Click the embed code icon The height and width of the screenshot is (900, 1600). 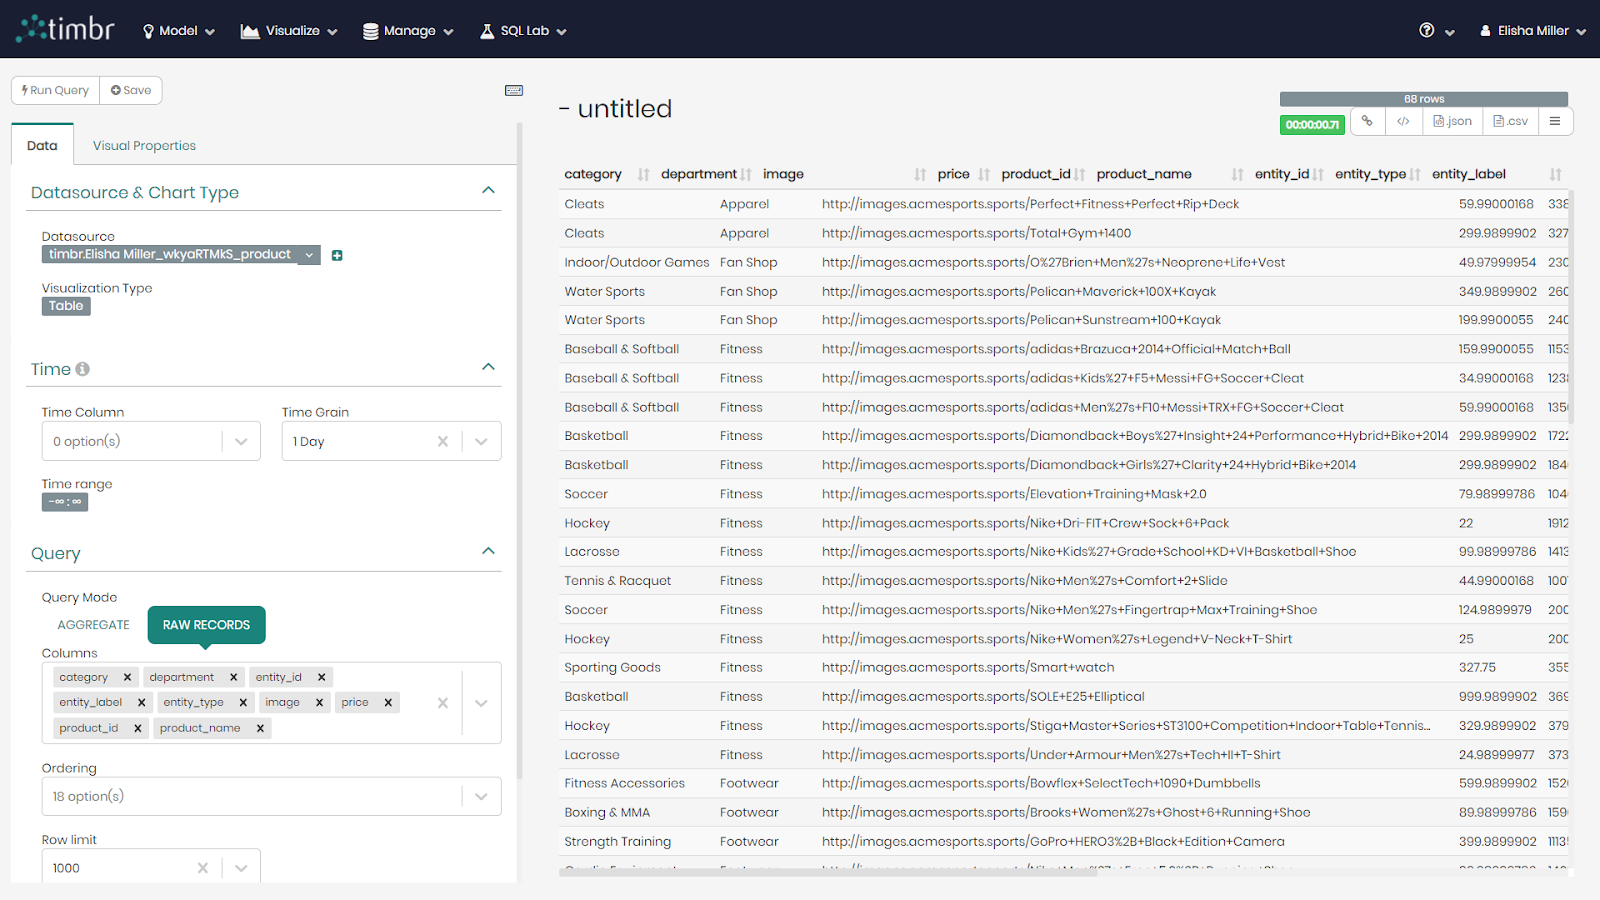1403,121
